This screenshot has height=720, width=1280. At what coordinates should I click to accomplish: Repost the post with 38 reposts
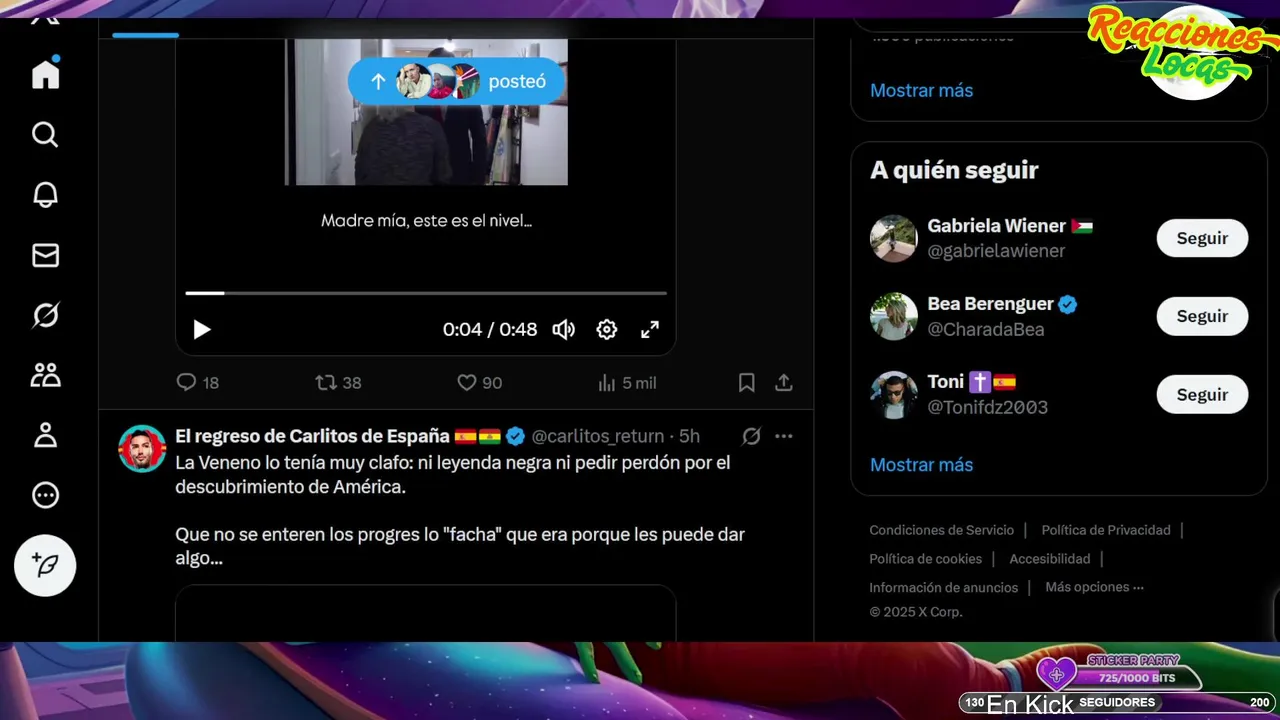click(338, 382)
